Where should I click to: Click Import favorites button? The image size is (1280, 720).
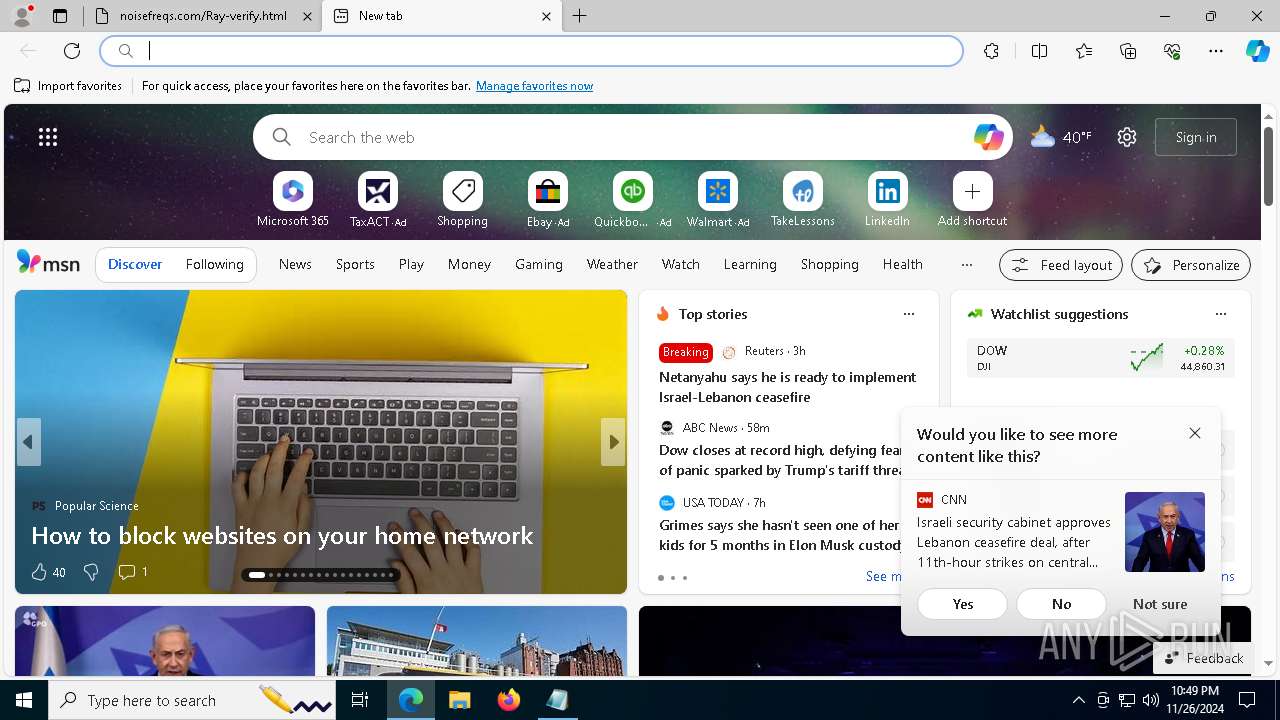click(x=68, y=86)
